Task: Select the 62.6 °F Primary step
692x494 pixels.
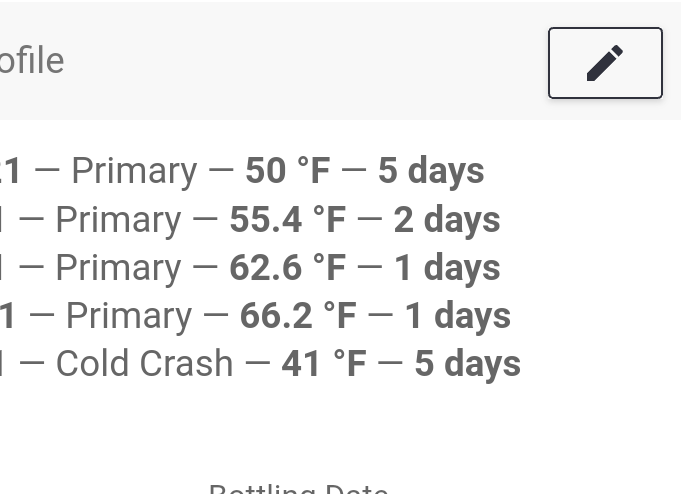Action: (250, 268)
